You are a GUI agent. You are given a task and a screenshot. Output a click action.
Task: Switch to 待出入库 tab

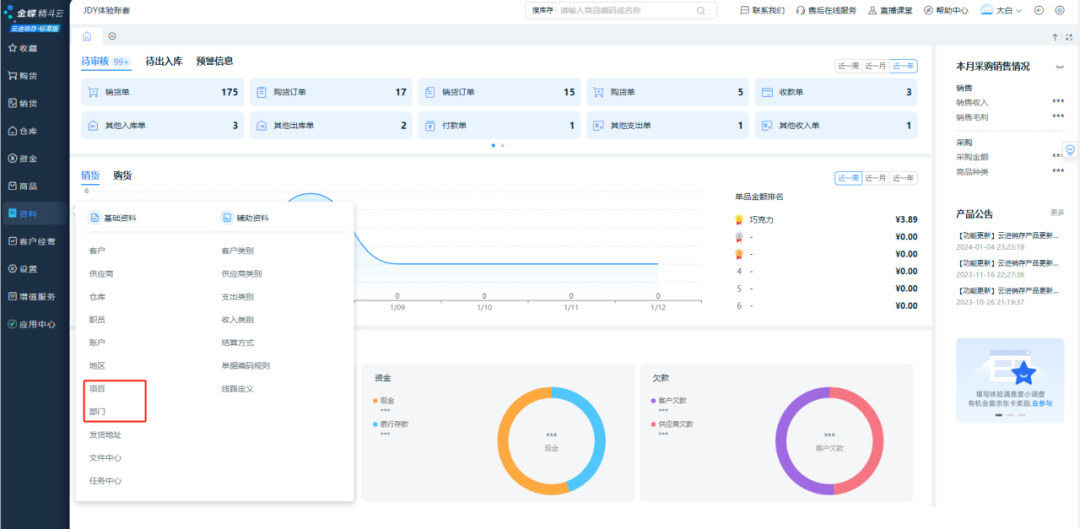[164, 61]
